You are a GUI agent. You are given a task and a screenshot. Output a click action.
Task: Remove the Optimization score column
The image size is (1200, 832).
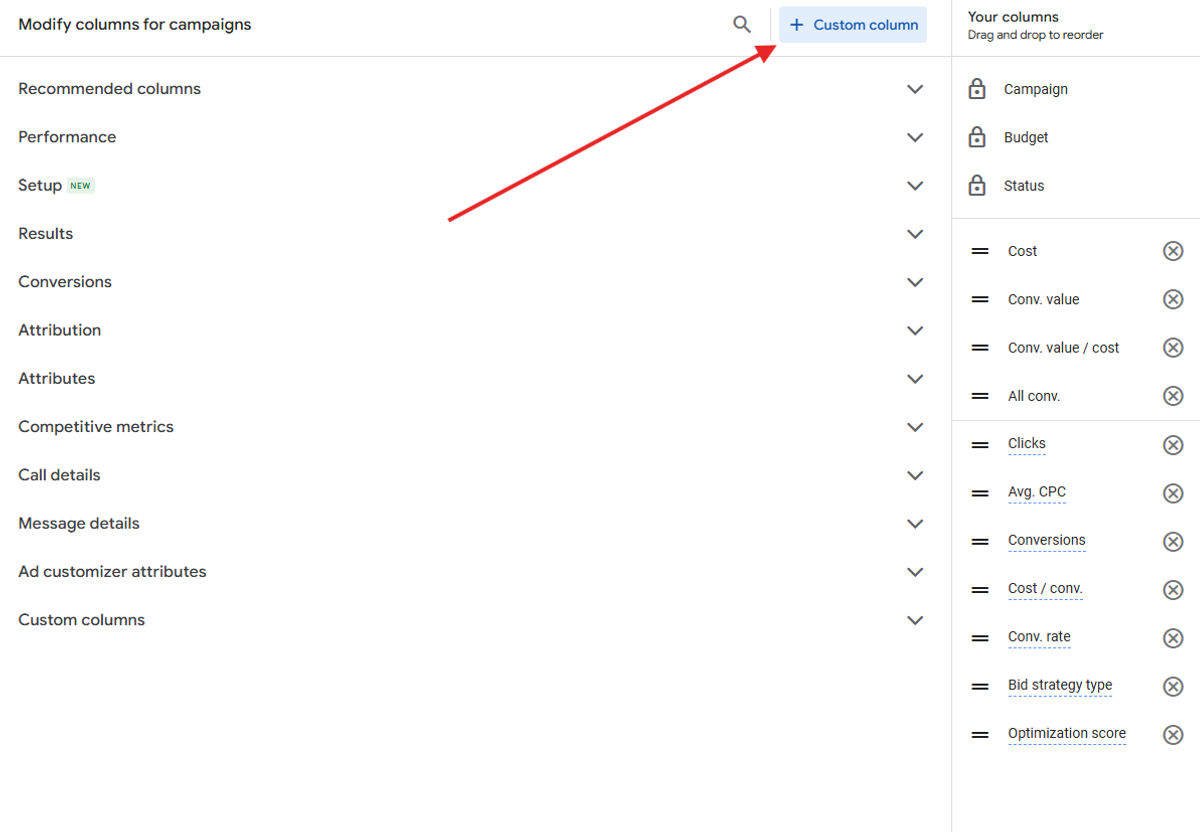point(1173,734)
